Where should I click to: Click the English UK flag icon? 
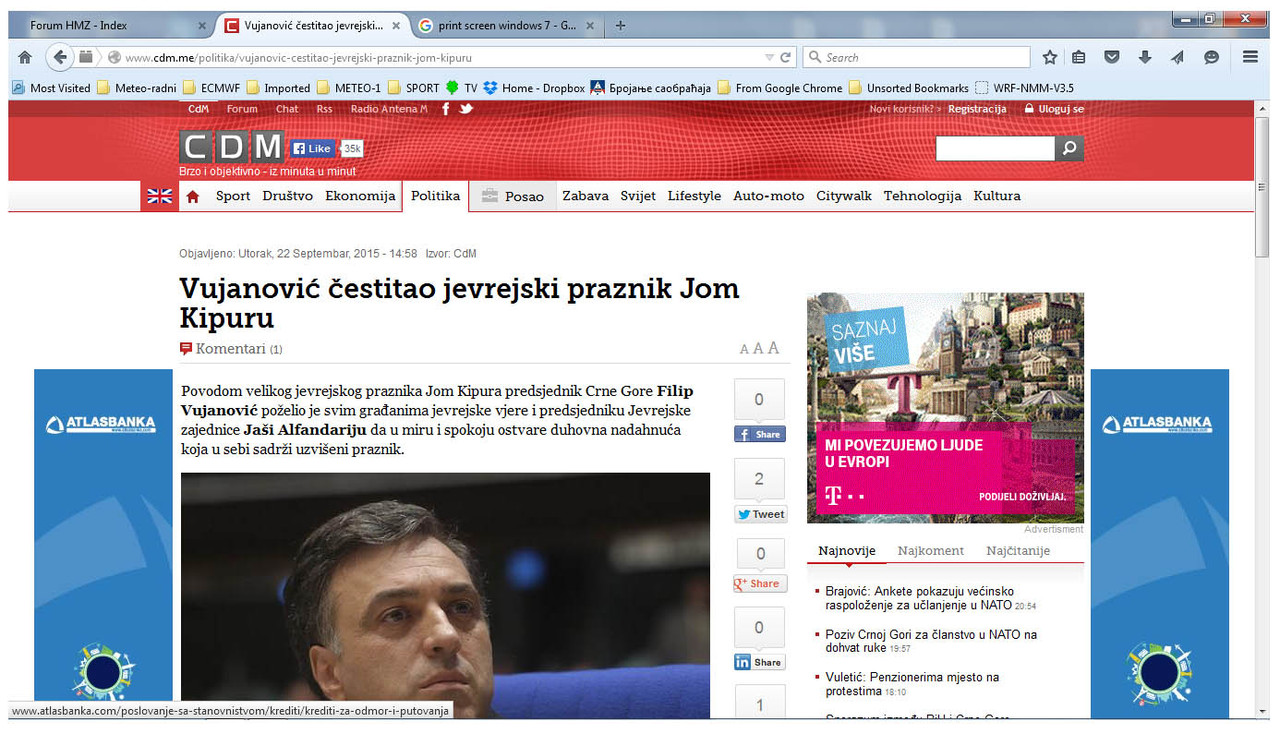click(160, 196)
